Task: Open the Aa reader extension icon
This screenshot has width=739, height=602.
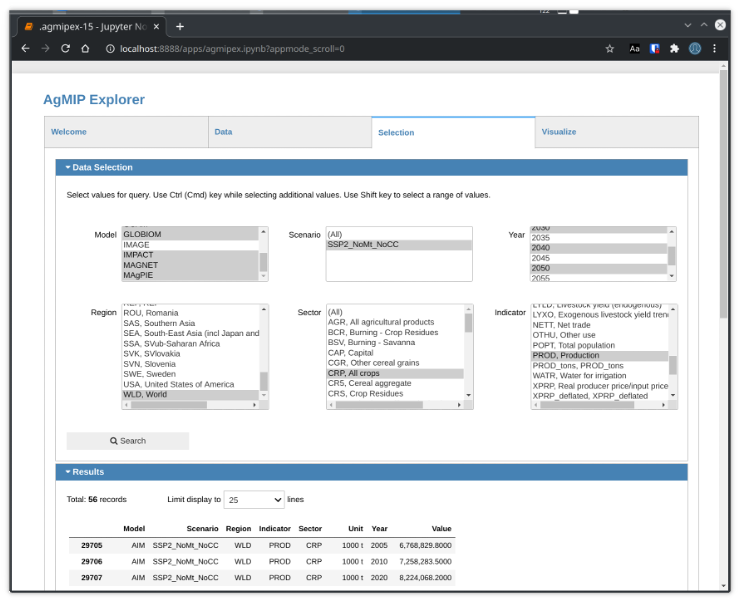Action: click(x=634, y=49)
